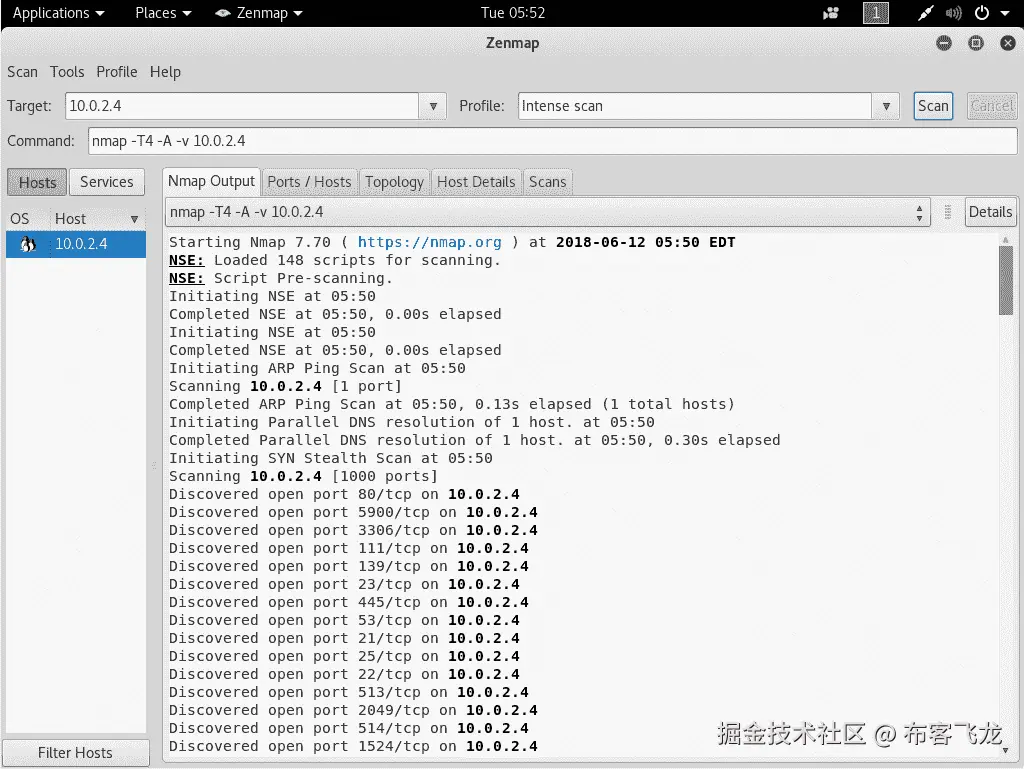The image size is (1024, 769).
Task: Click 'Discovered open port 21/tcp' line
Action: [344, 638]
